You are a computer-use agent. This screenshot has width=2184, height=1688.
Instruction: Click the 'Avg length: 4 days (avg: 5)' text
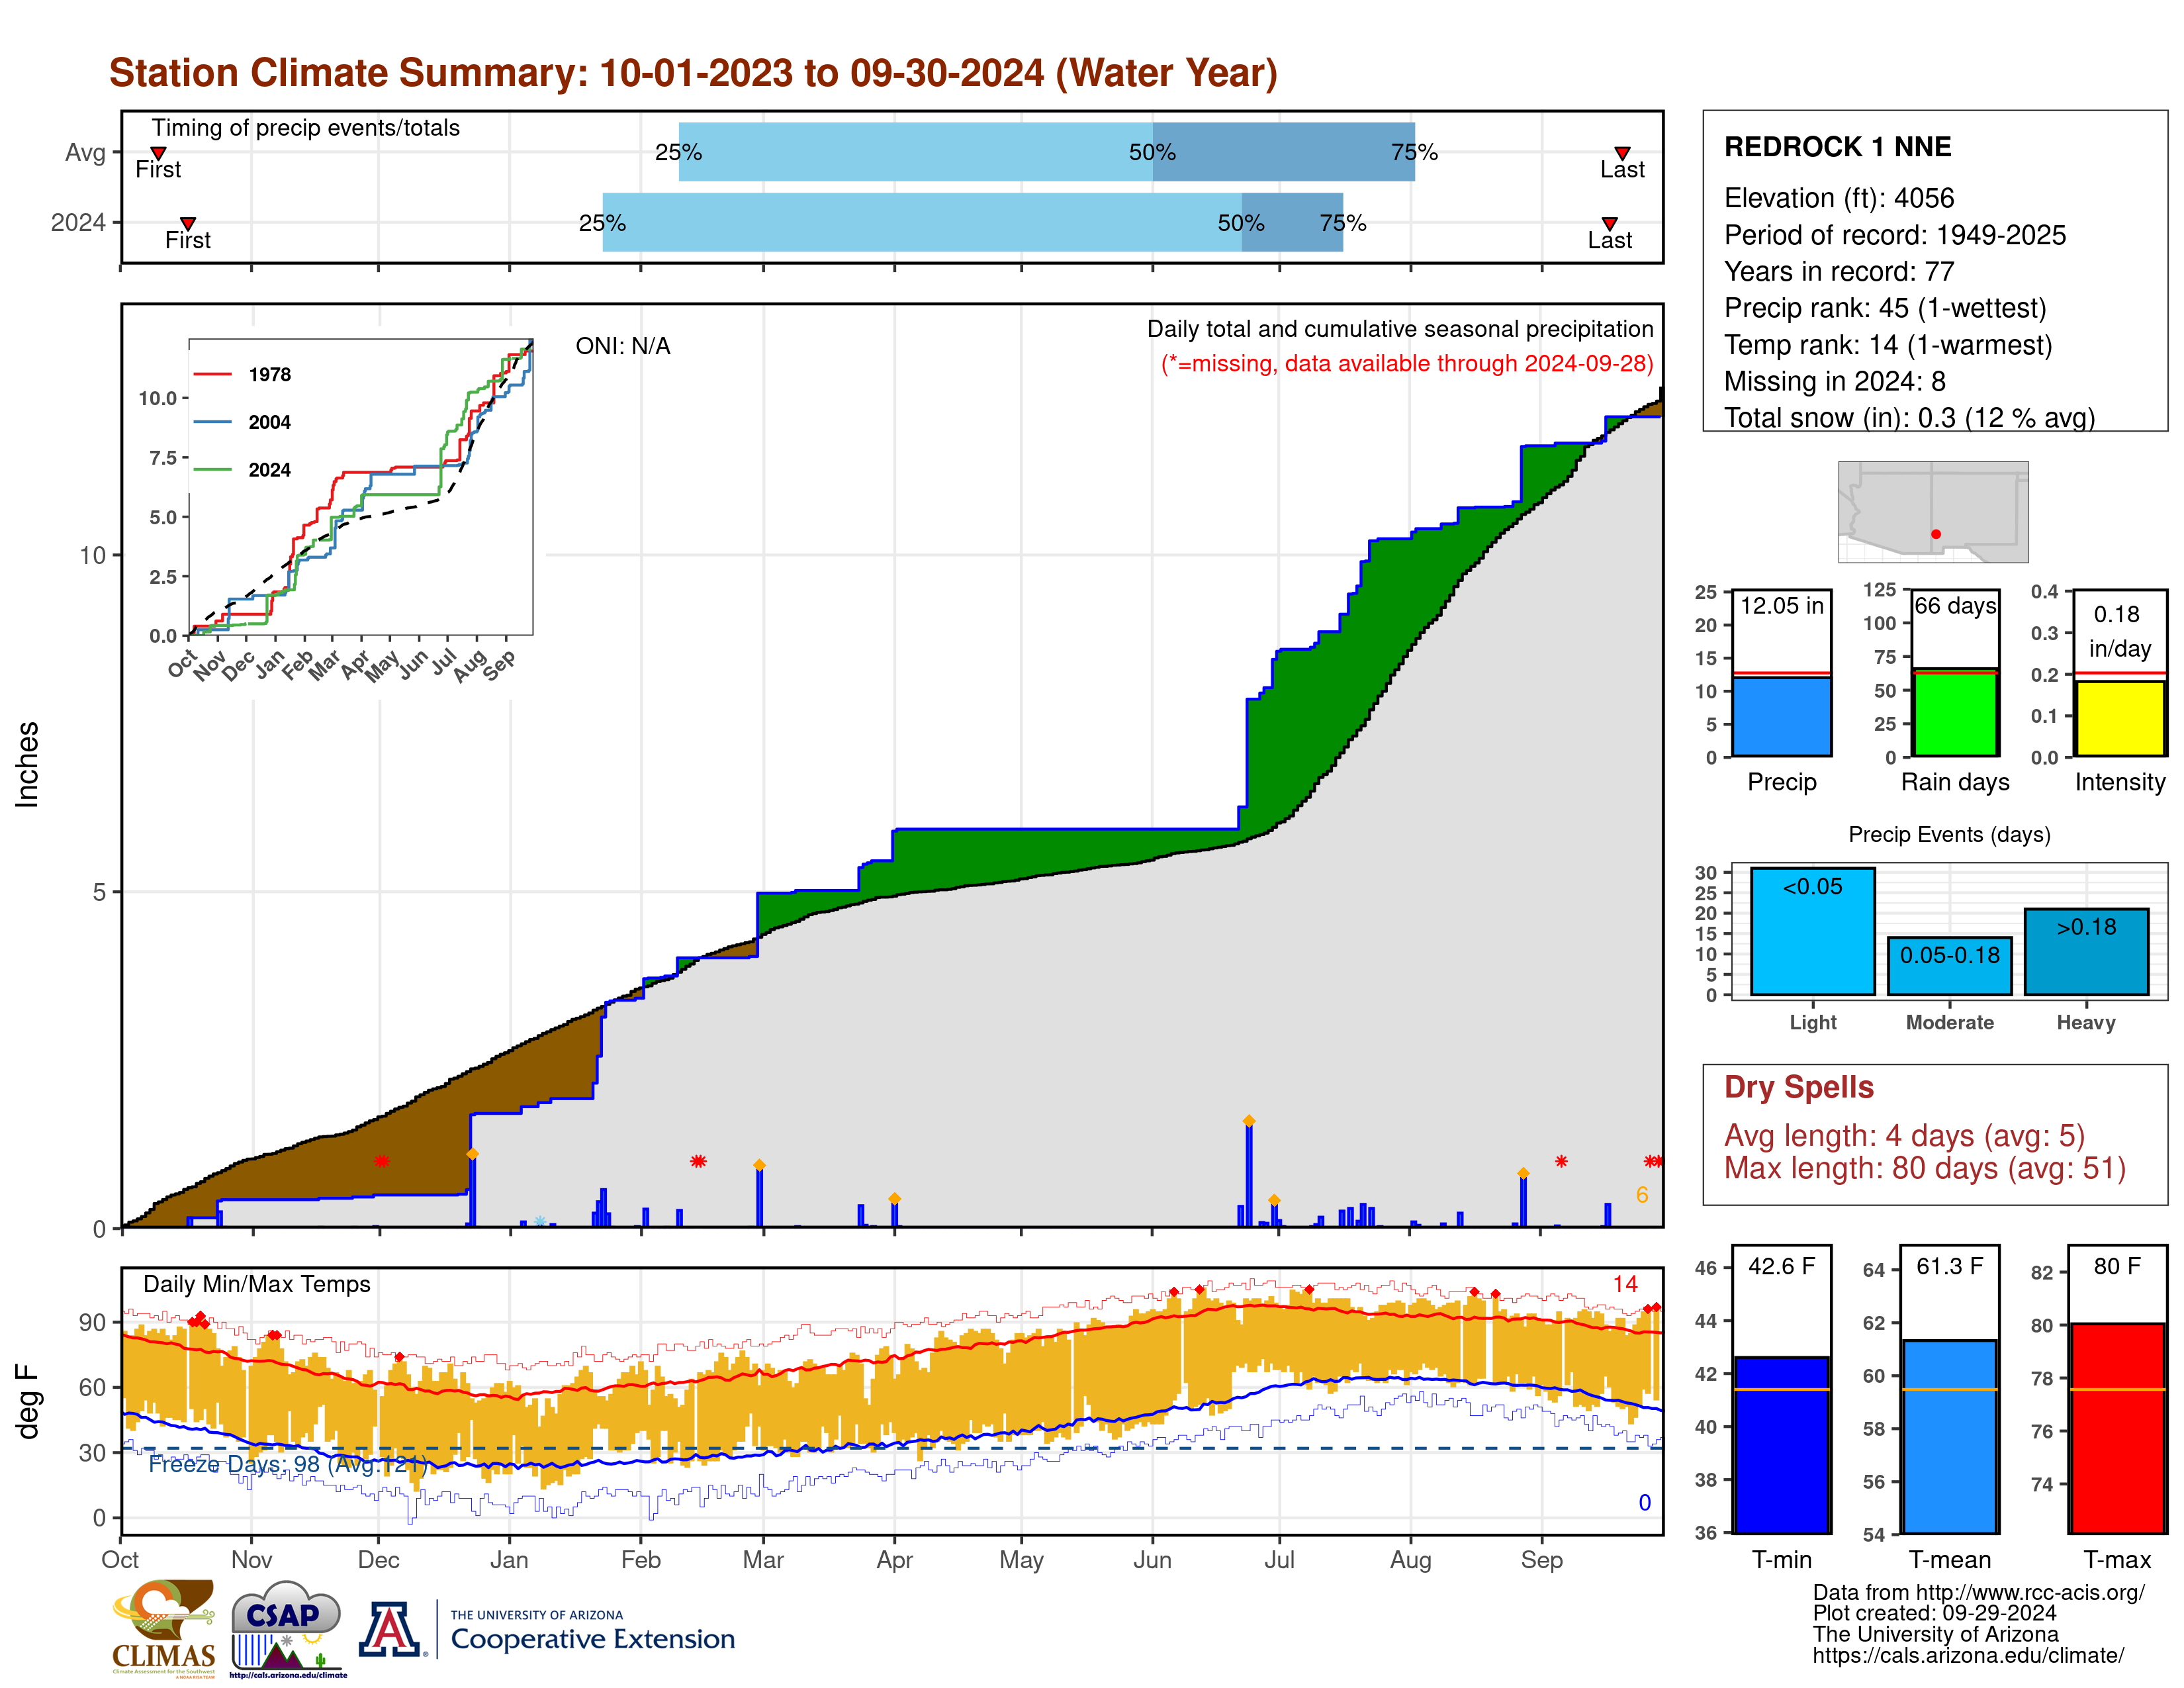pyautogui.click(x=1904, y=1136)
